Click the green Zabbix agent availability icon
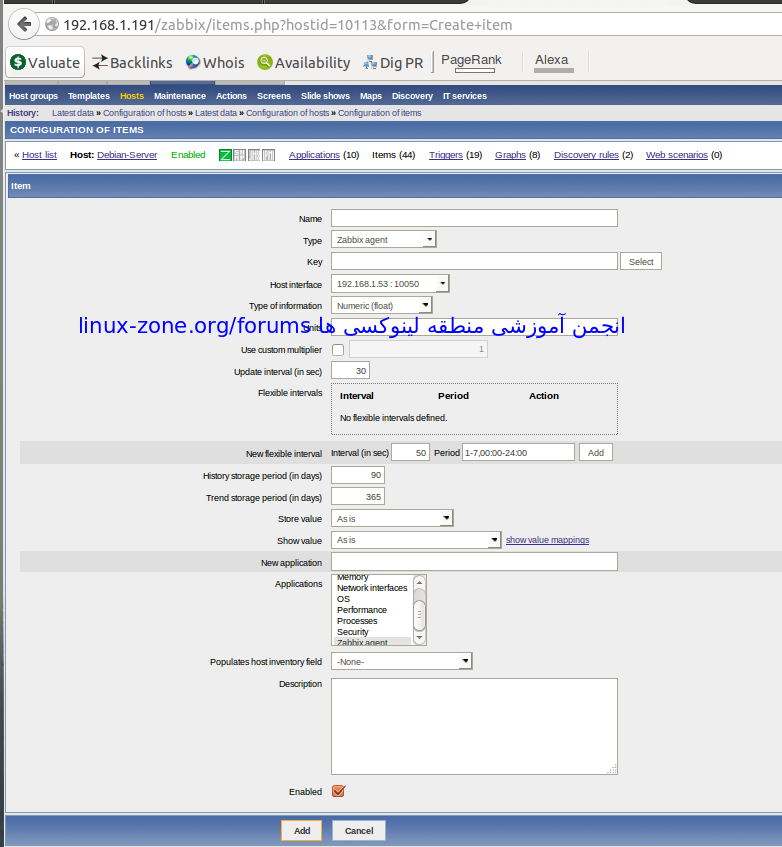 tap(225, 155)
